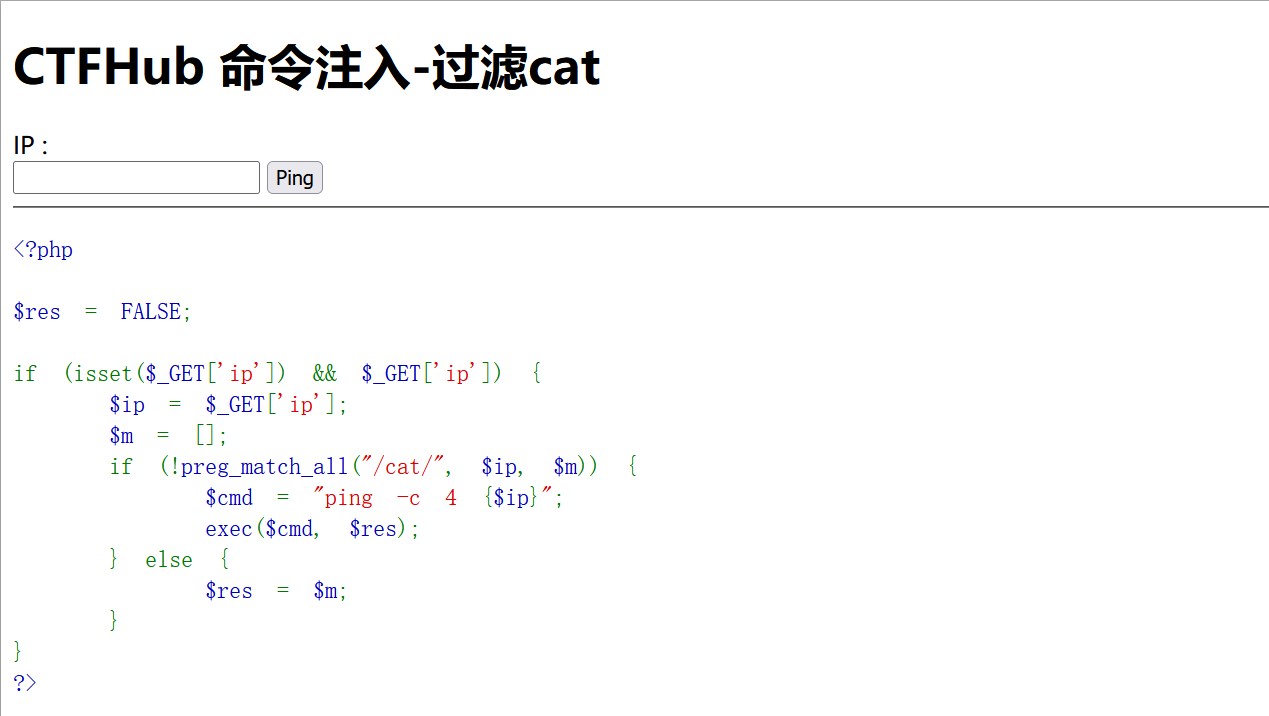Click the '} else {' line
Screen dimensions: 1269x716
click(169, 560)
